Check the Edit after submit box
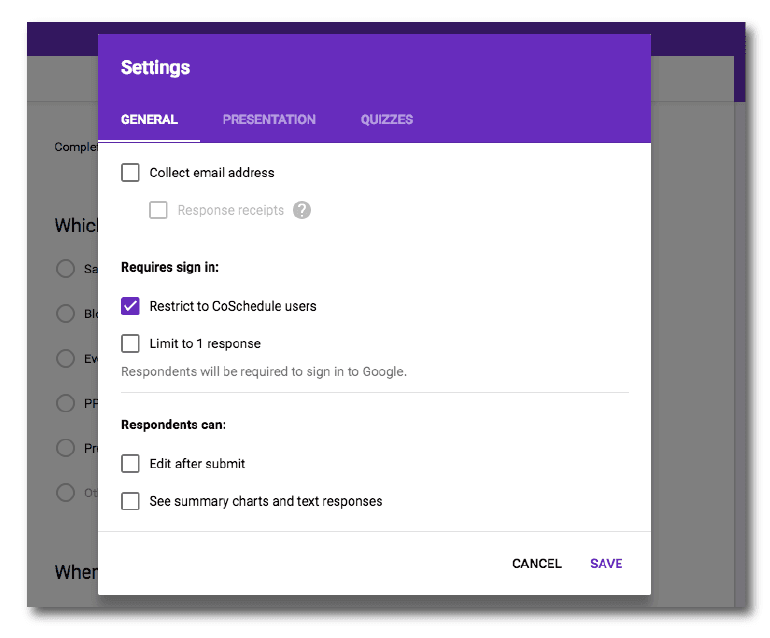770x638 pixels. pyautogui.click(x=130, y=464)
